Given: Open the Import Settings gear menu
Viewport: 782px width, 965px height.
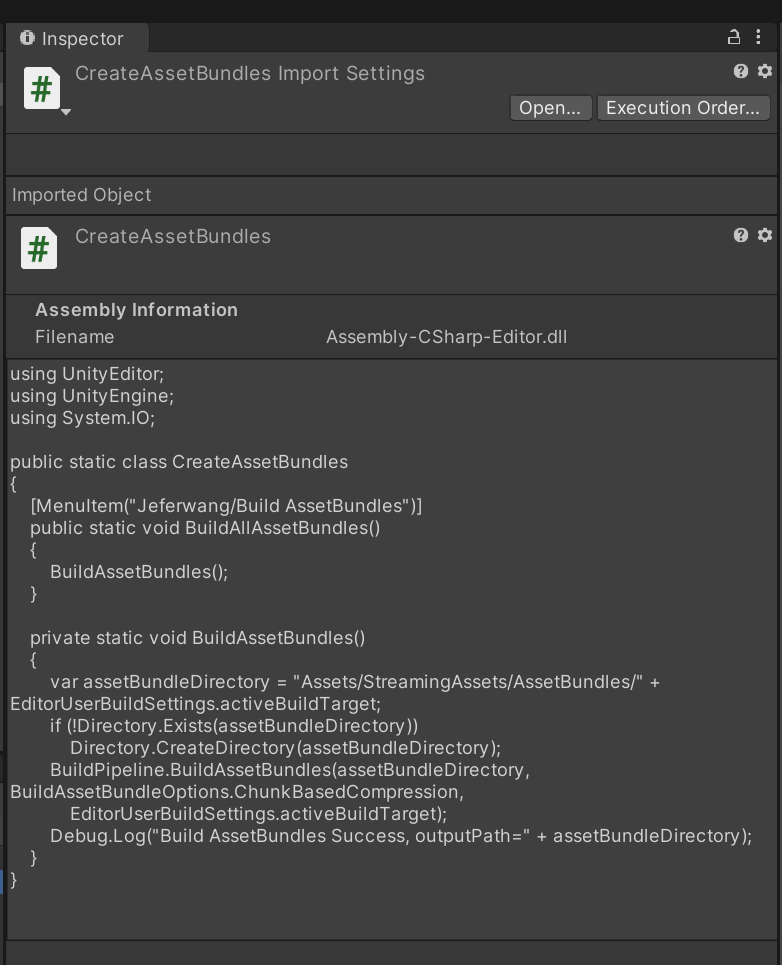Looking at the screenshot, I should pyautogui.click(x=765, y=71).
